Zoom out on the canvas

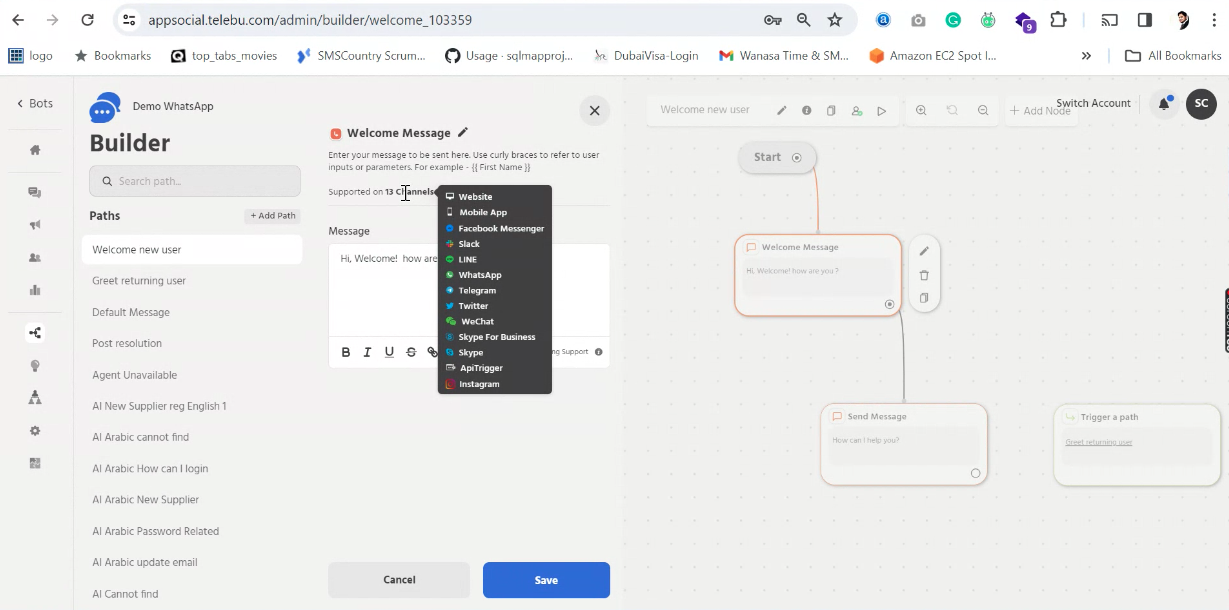[x=983, y=111]
